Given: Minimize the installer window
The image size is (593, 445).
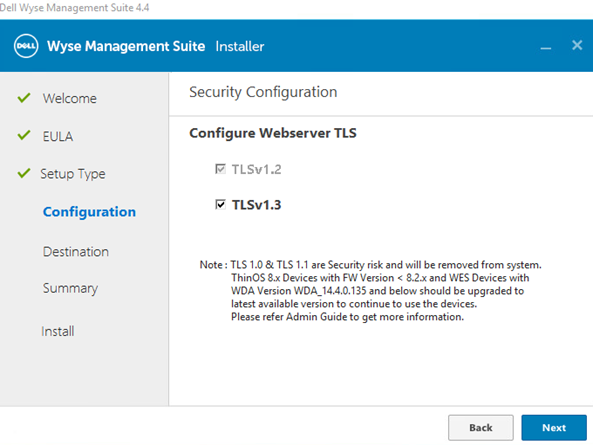Looking at the screenshot, I should click(x=545, y=48).
